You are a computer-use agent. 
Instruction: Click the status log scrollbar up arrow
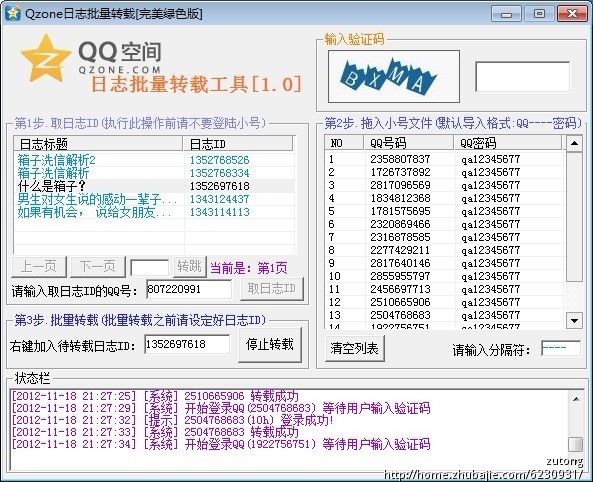tap(576, 399)
